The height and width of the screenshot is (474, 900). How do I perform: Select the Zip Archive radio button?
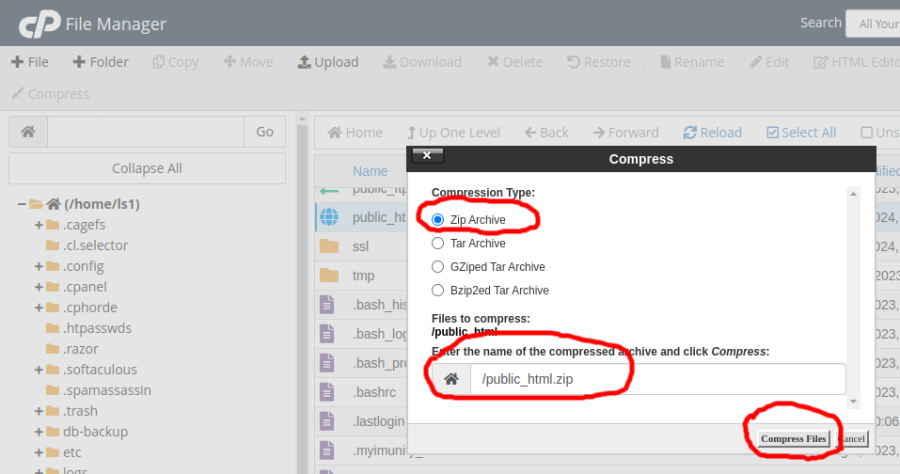[438, 219]
